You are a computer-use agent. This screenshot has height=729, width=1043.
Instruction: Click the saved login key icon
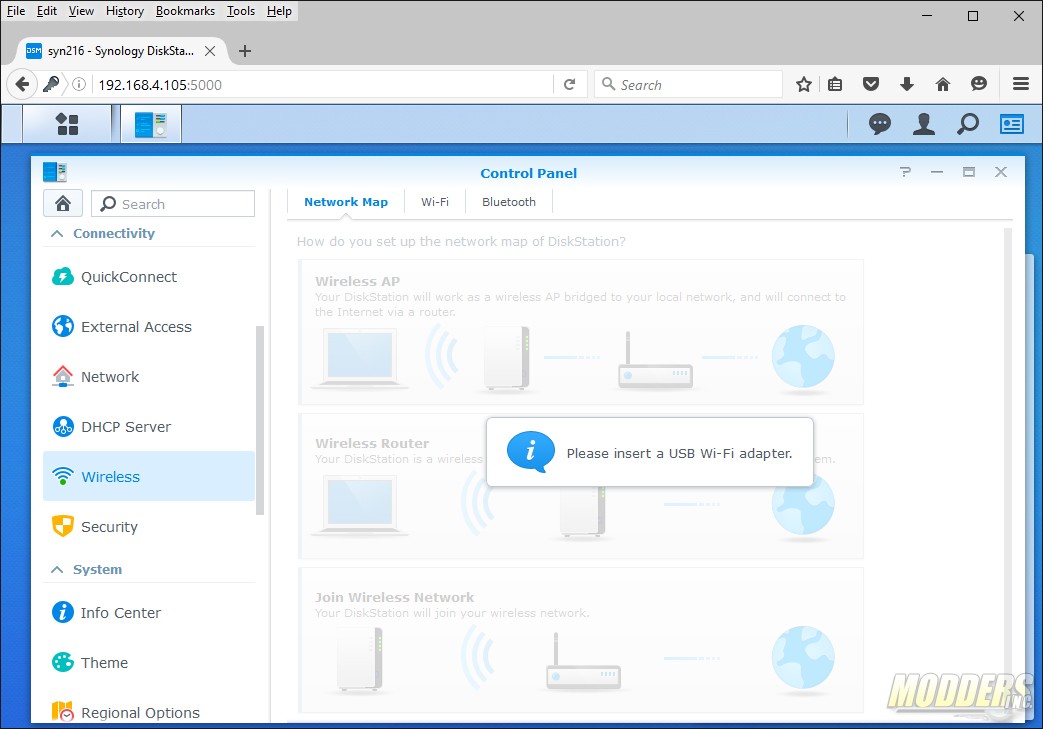click(51, 84)
